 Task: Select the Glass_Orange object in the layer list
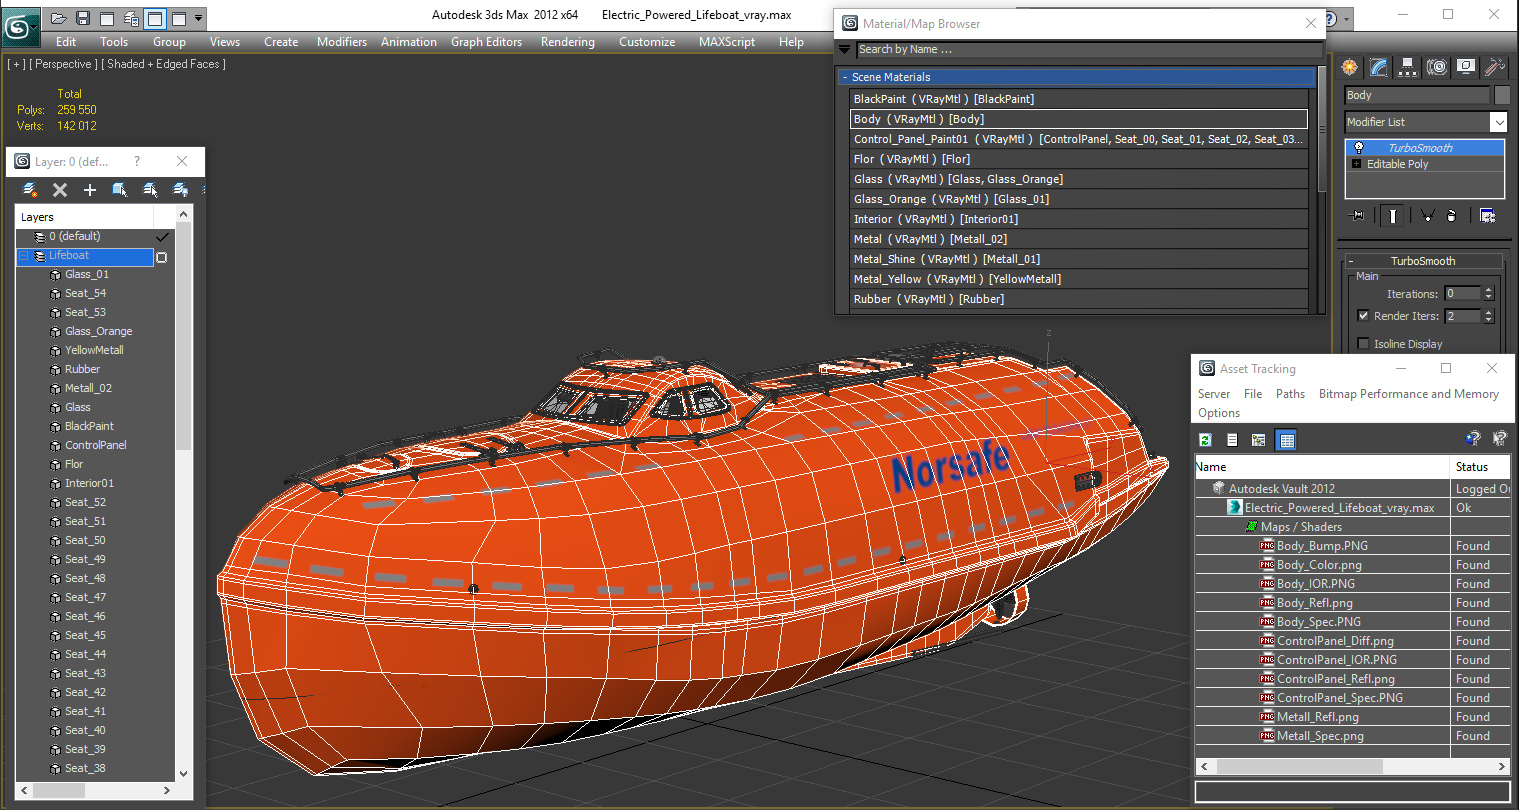click(98, 332)
